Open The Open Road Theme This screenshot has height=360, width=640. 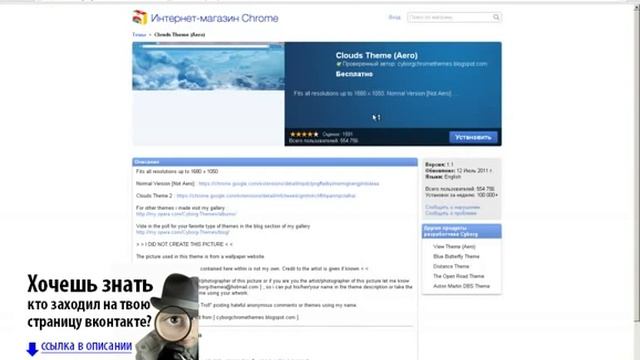(458, 276)
